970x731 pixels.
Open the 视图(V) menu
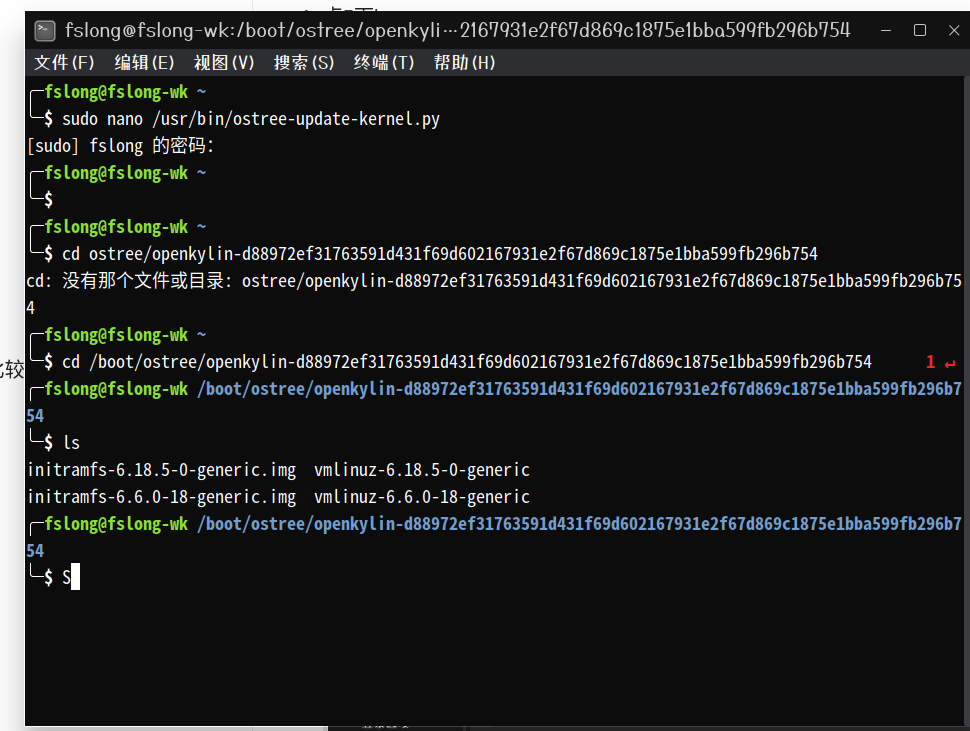point(224,63)
